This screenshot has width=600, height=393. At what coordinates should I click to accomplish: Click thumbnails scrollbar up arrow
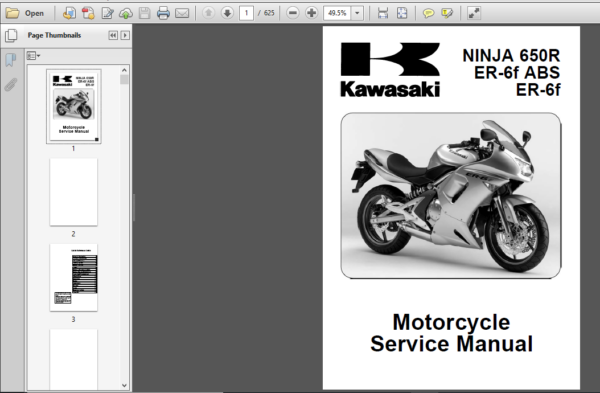[x=124, y=70]
